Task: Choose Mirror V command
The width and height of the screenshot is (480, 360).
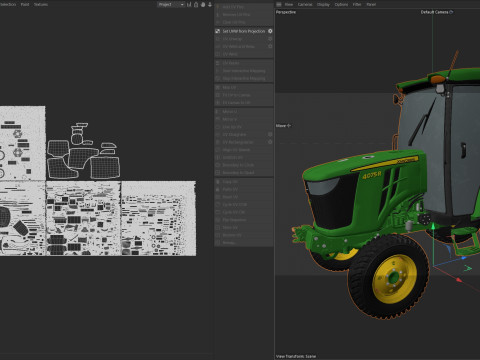Action: [x=244, y=119]
